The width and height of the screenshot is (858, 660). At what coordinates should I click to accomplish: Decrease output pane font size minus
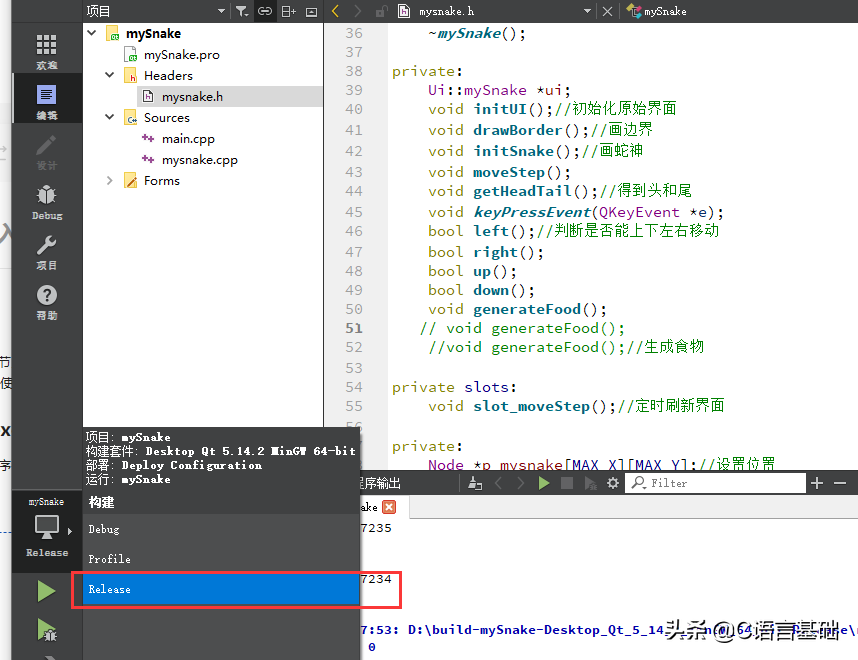(840, 483)
